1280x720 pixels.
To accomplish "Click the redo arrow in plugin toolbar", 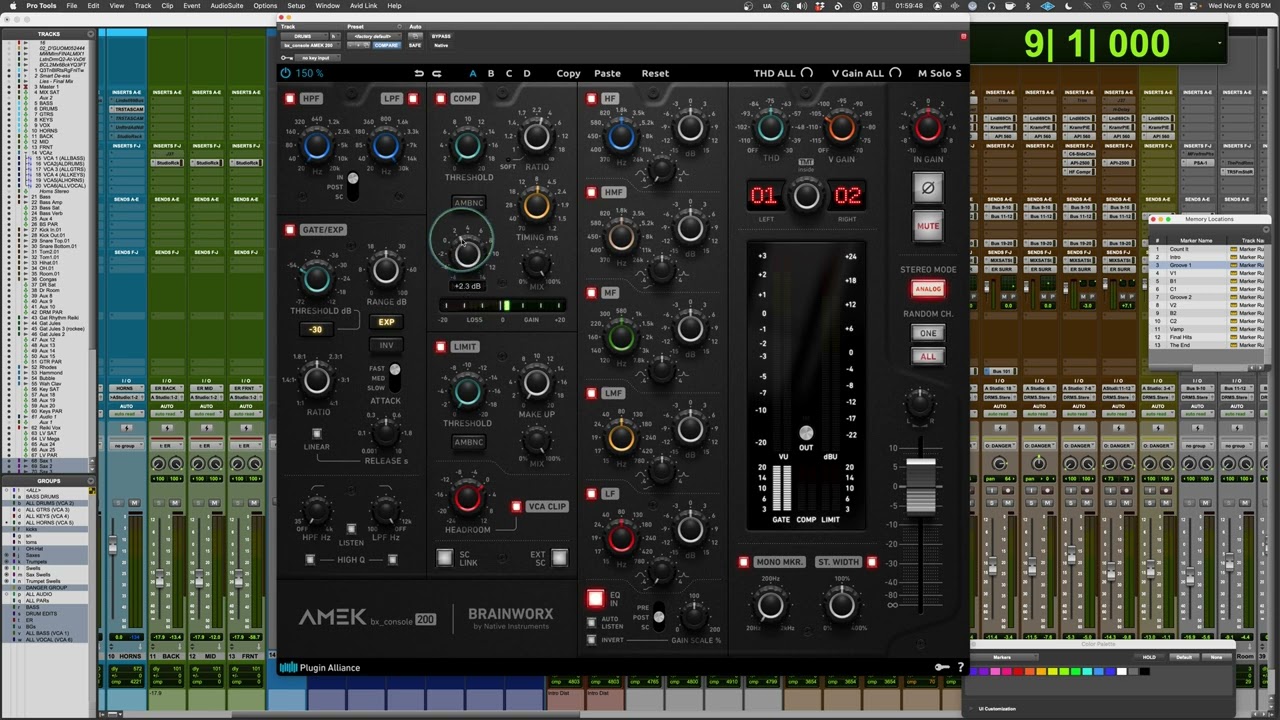I will (437, 73).
